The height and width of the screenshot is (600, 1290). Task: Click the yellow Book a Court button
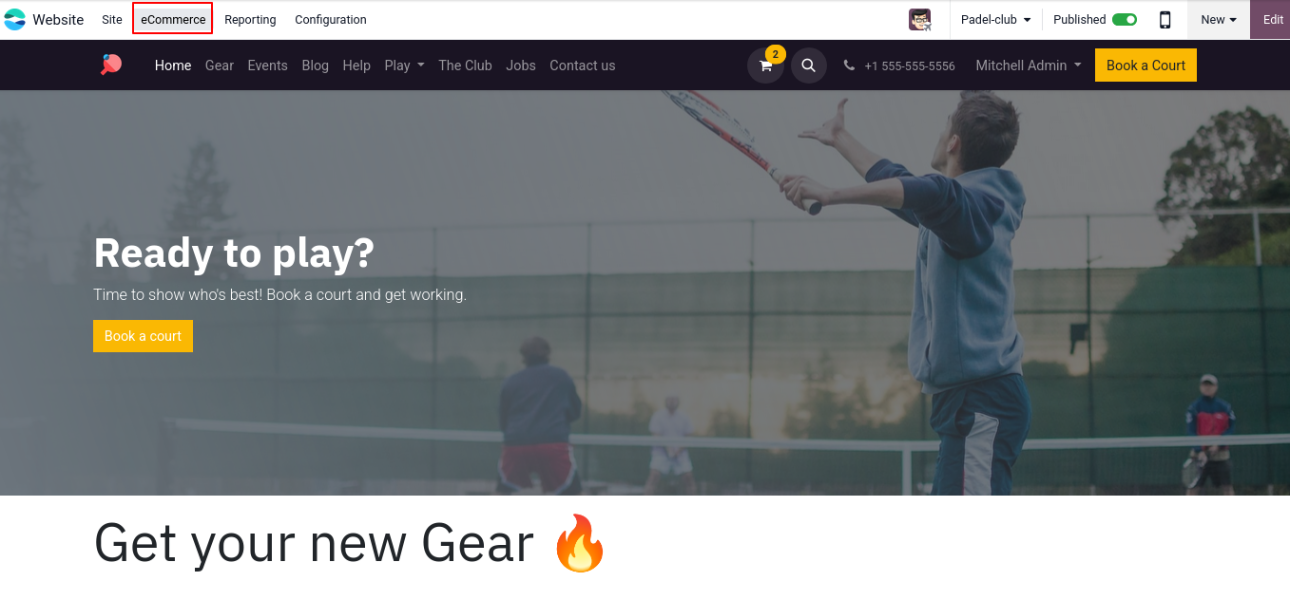tap(1146, 65)
